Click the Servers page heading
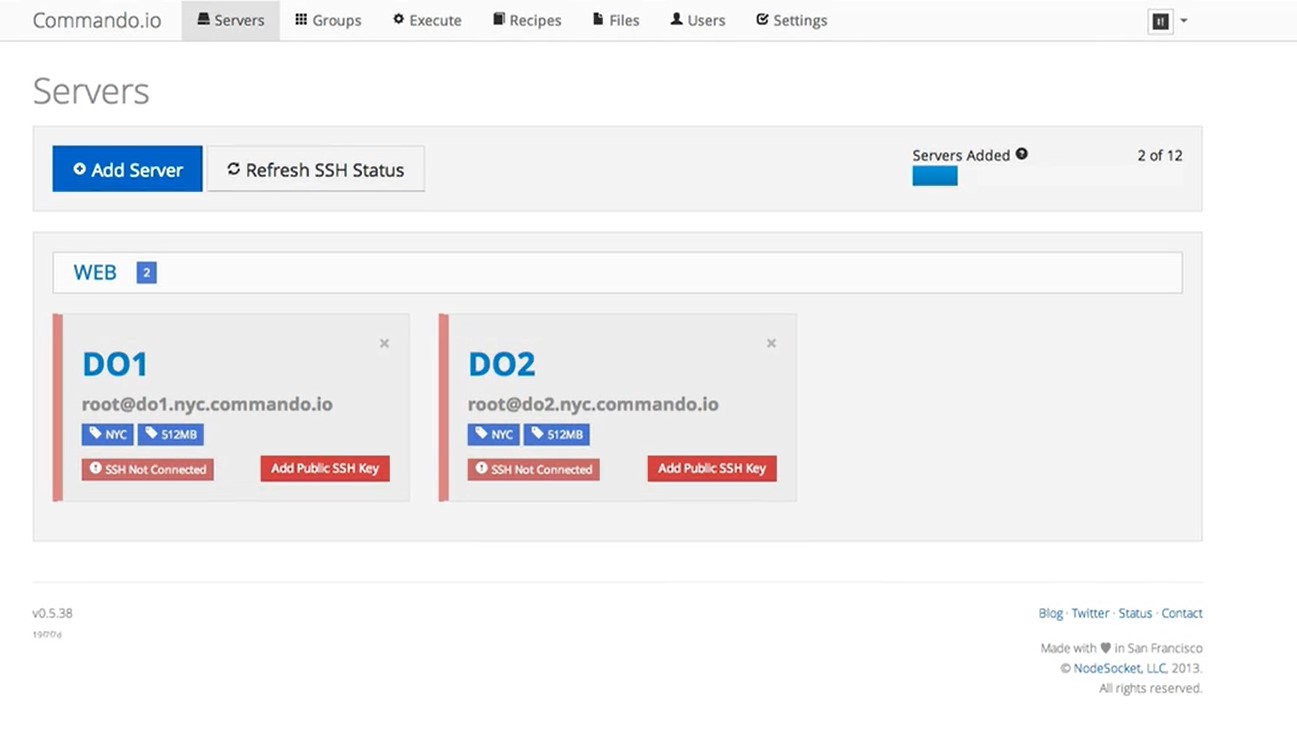The width and height of the screenshot is (1297, 736). (x=91, y=91)
